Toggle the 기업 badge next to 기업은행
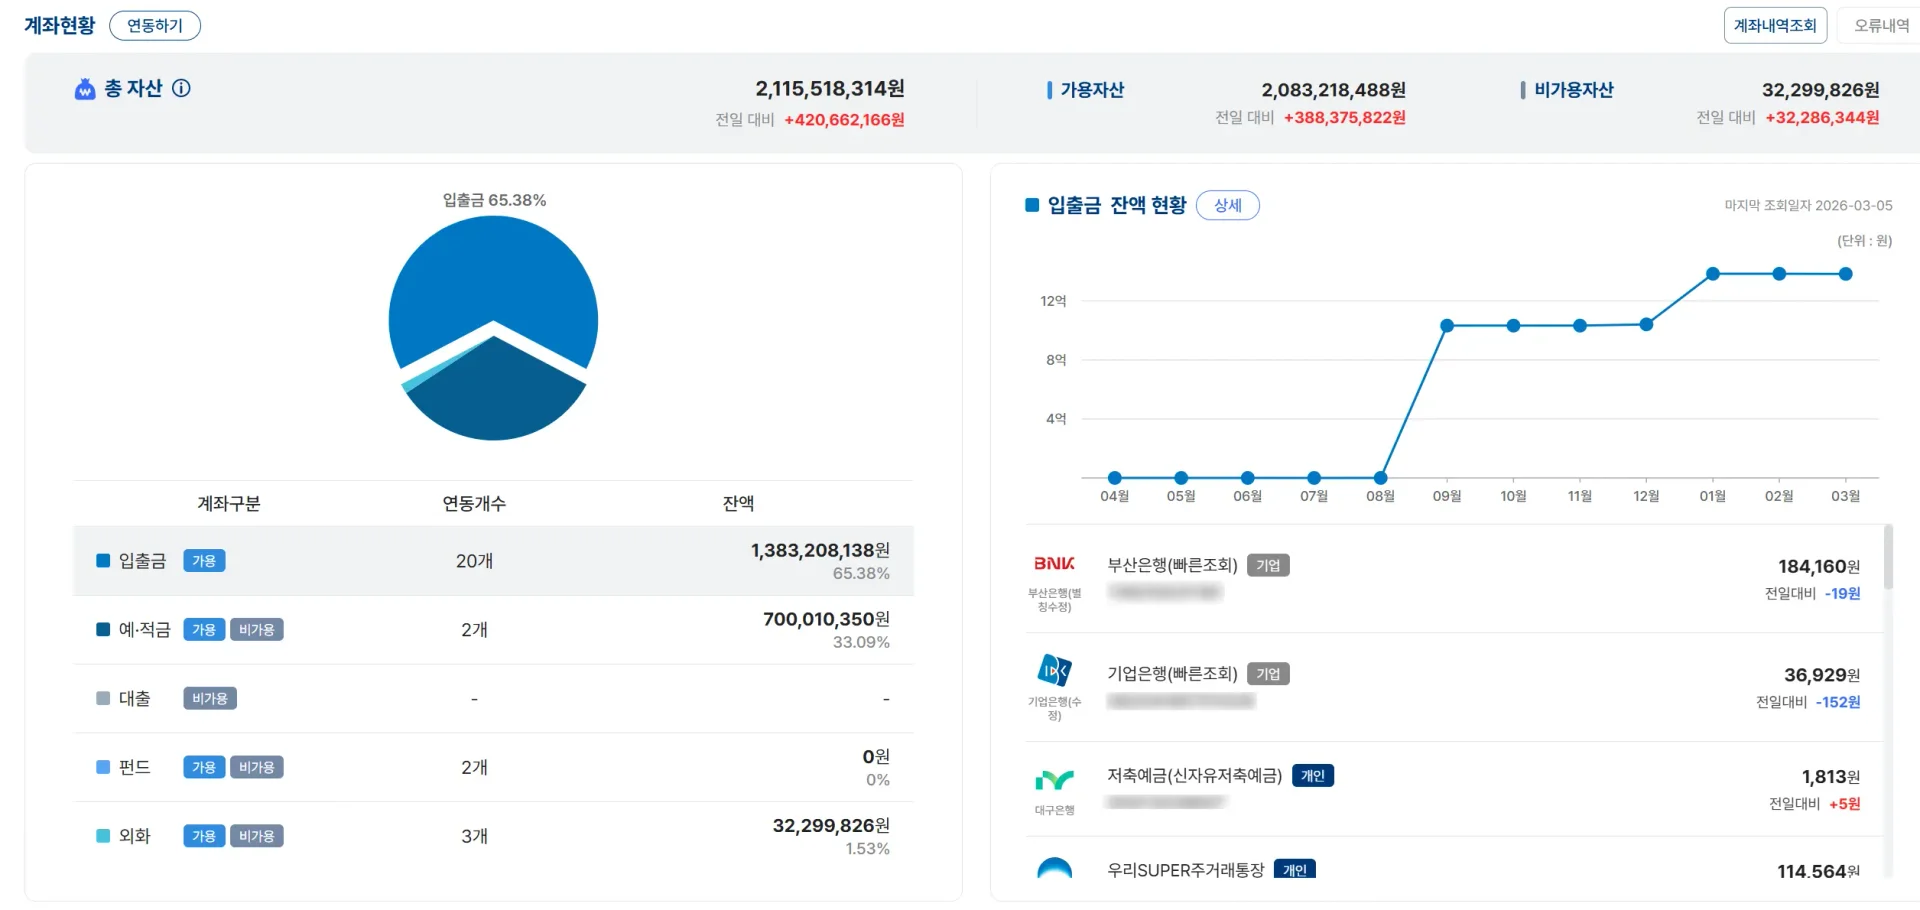This screenshot has height=910, width=1920. 1267,673
